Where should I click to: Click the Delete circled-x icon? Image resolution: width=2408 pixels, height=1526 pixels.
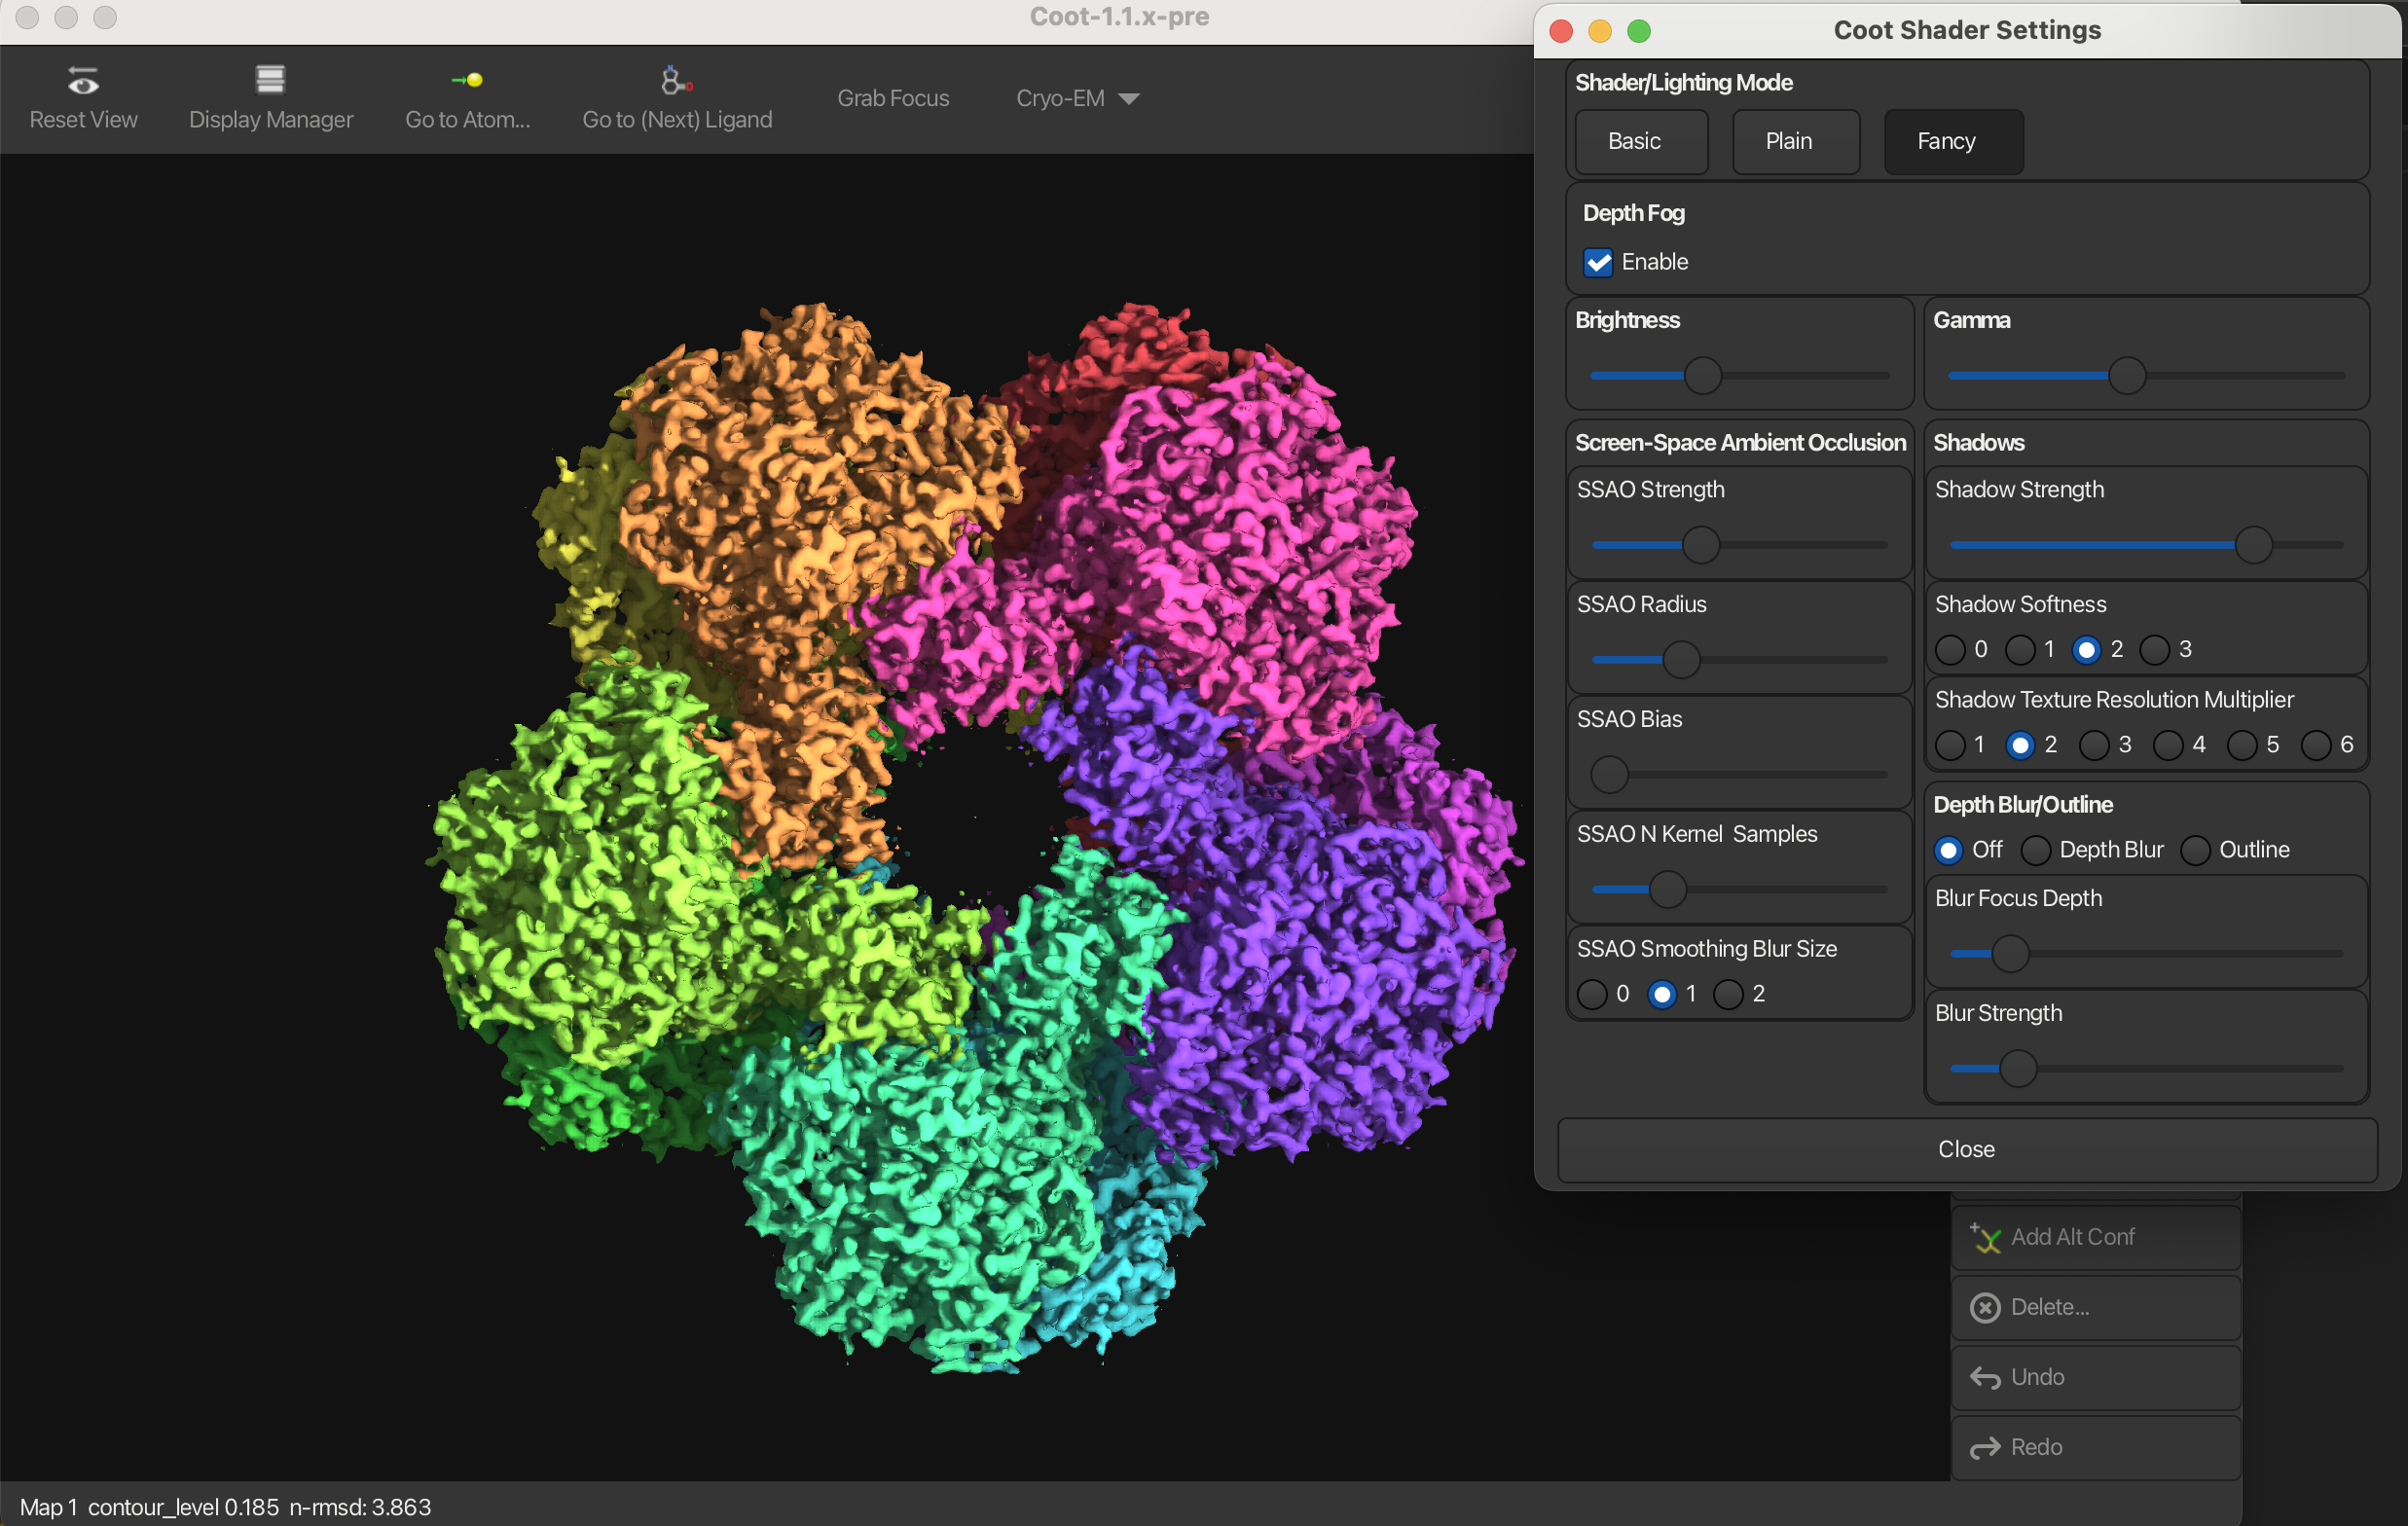pyautogui.click(x=1985, y=1308)
